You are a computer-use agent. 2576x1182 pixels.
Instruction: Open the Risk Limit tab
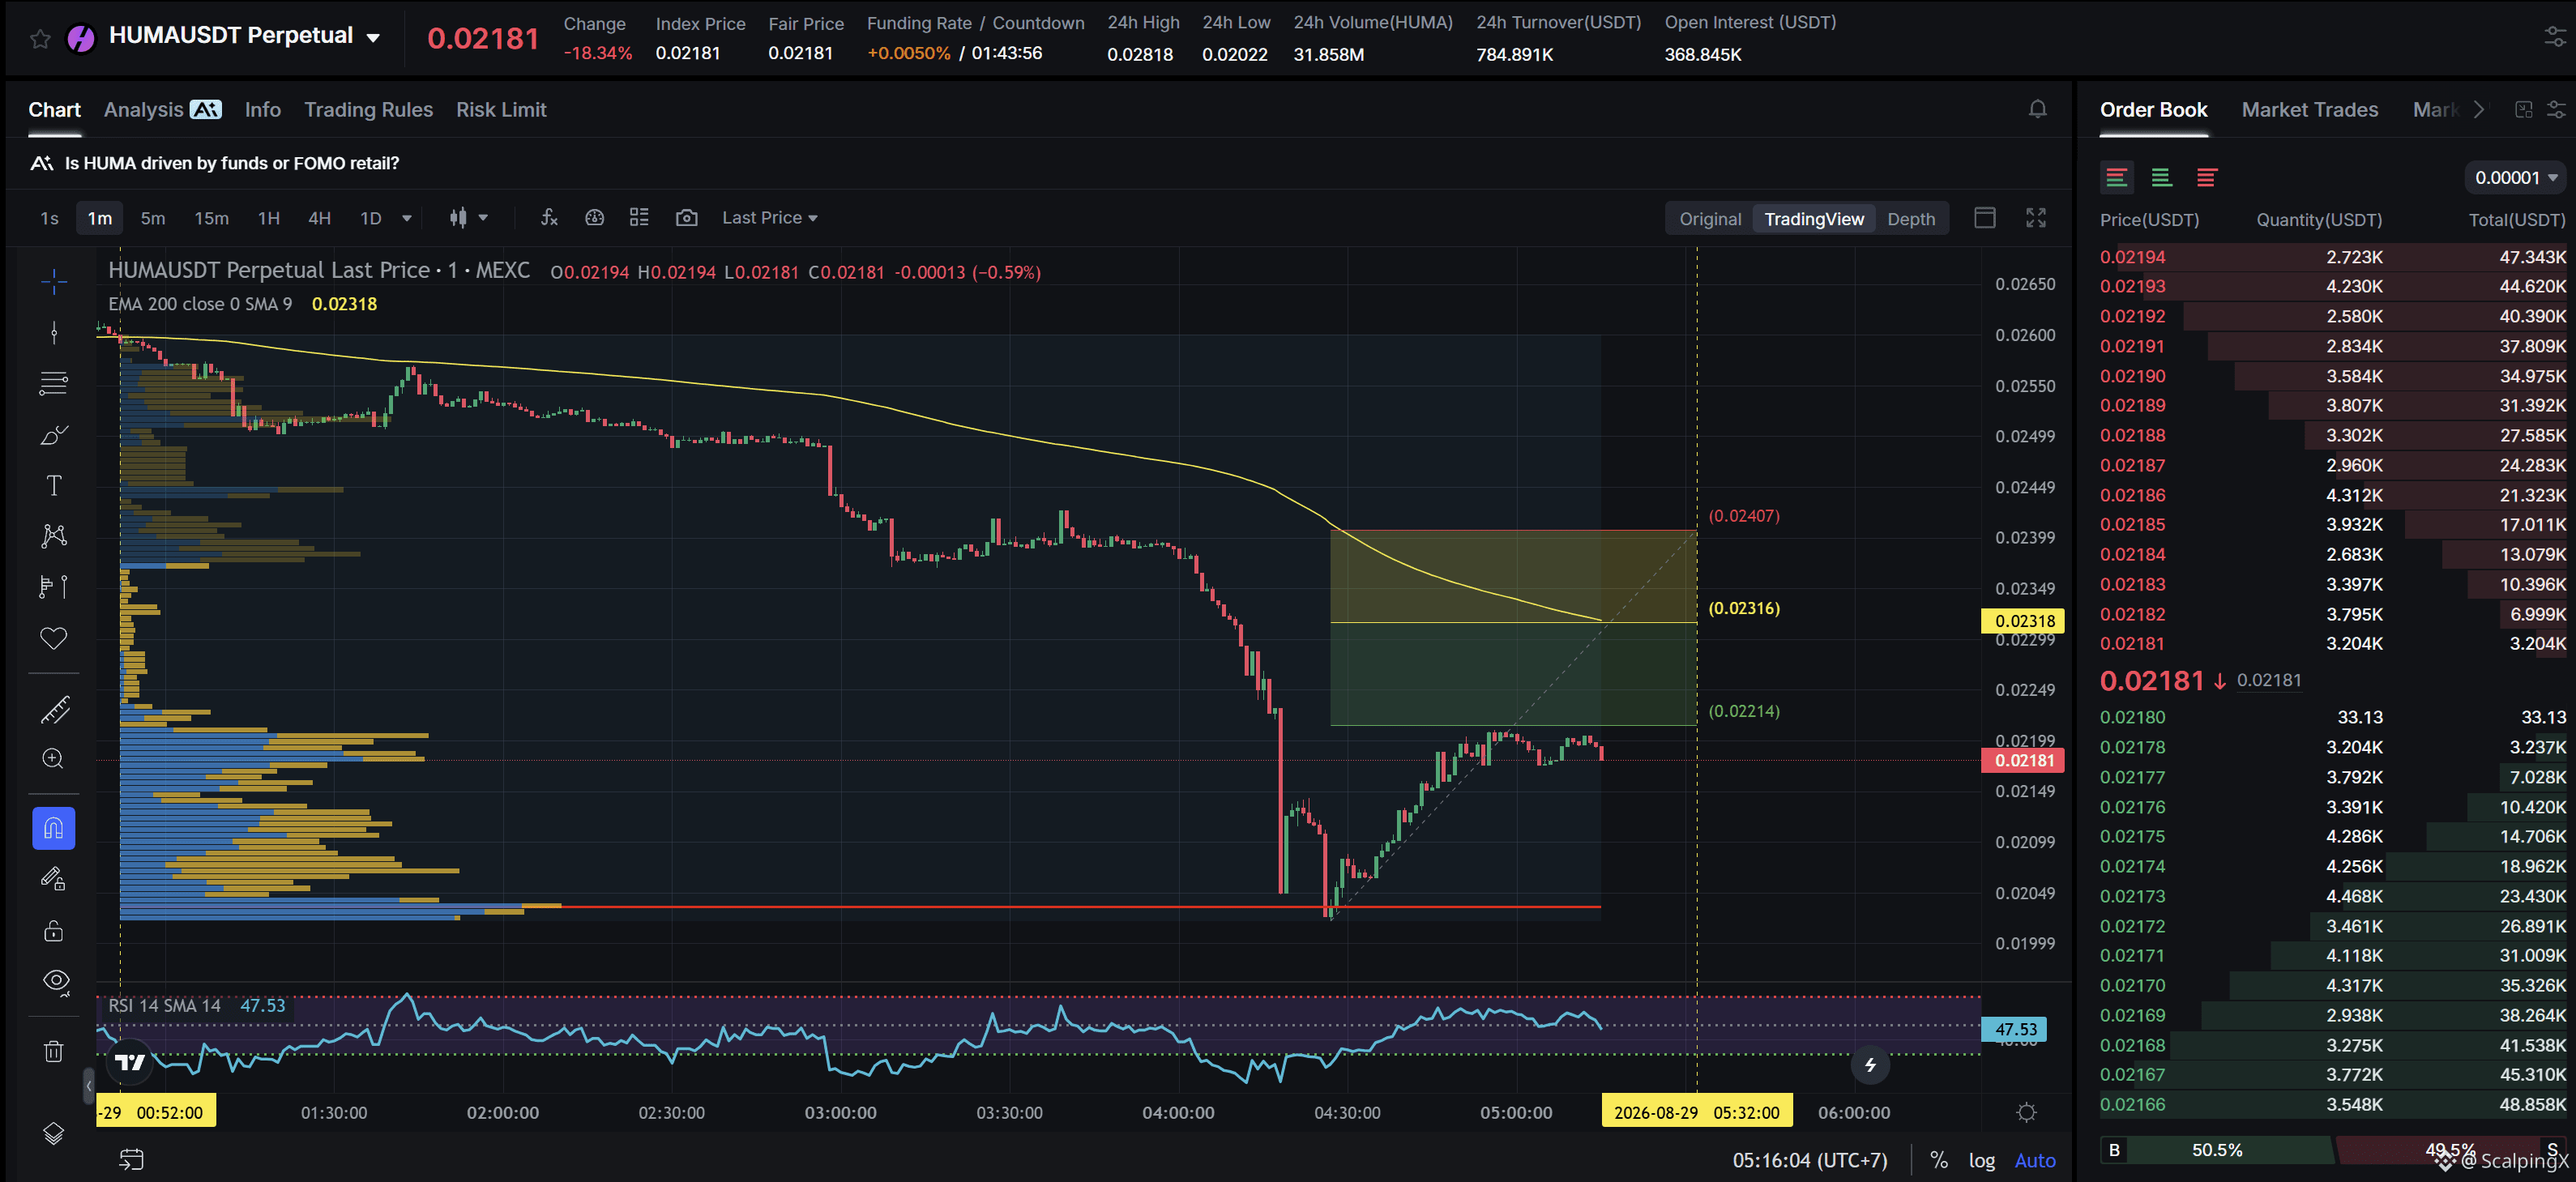(501, 110)
